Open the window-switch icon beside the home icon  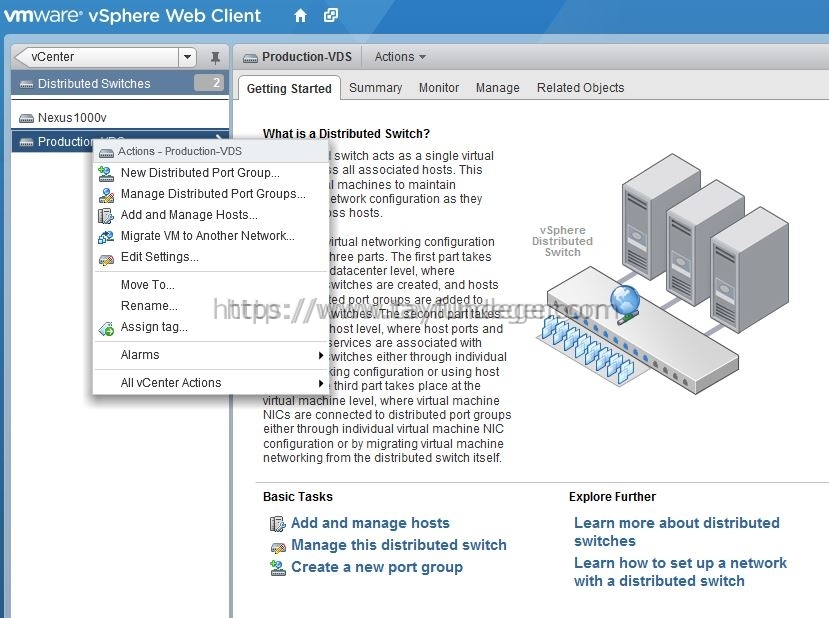(x=331, y=15)
